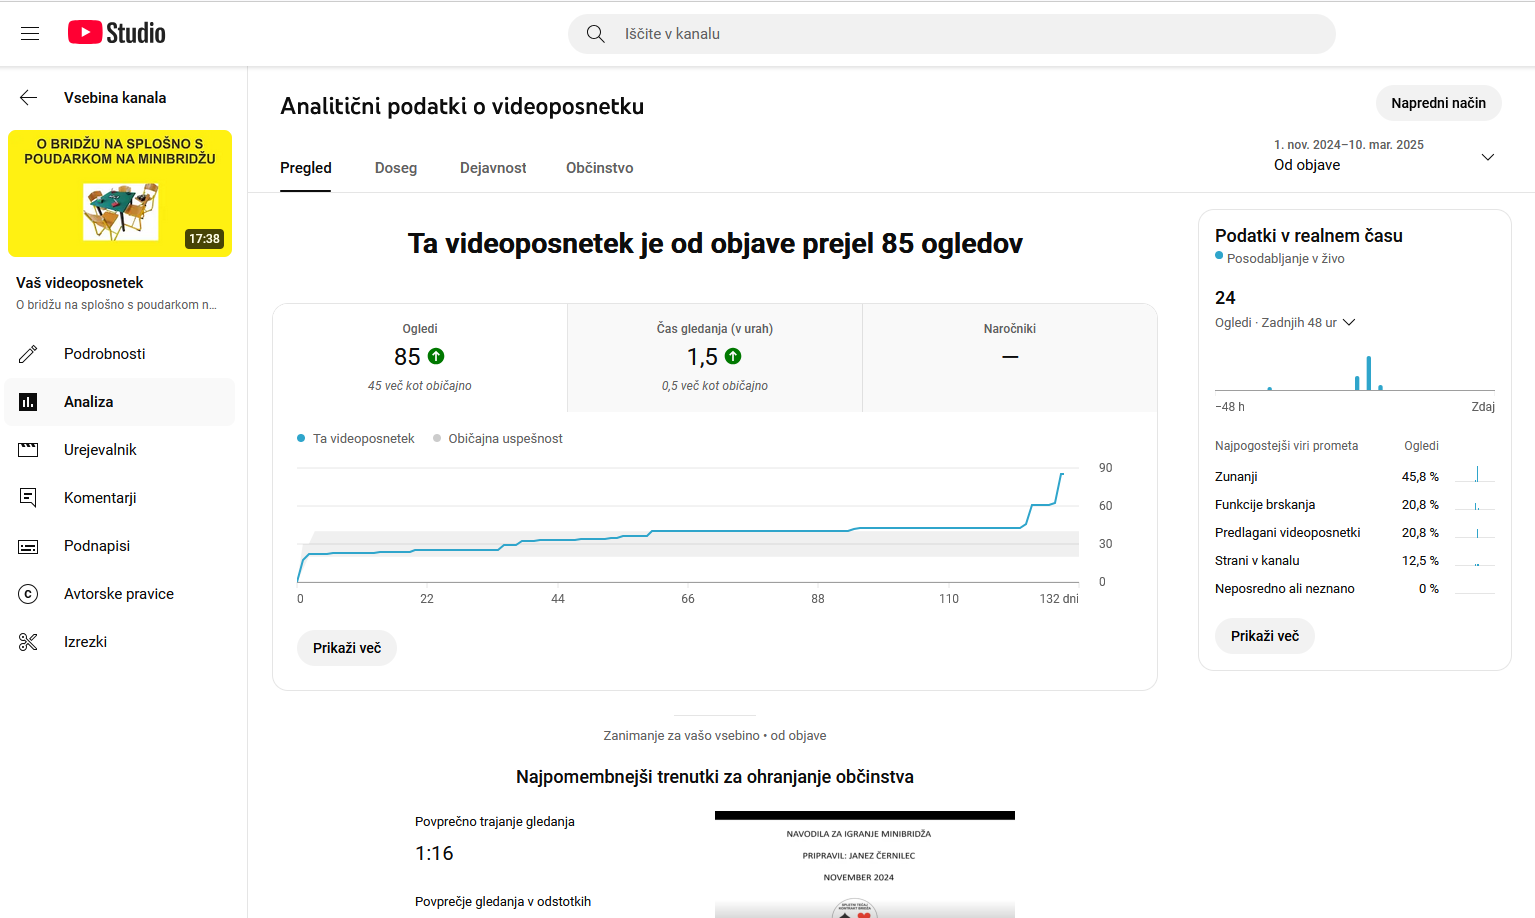Click the Podnapisi subtitles icon

28,546
